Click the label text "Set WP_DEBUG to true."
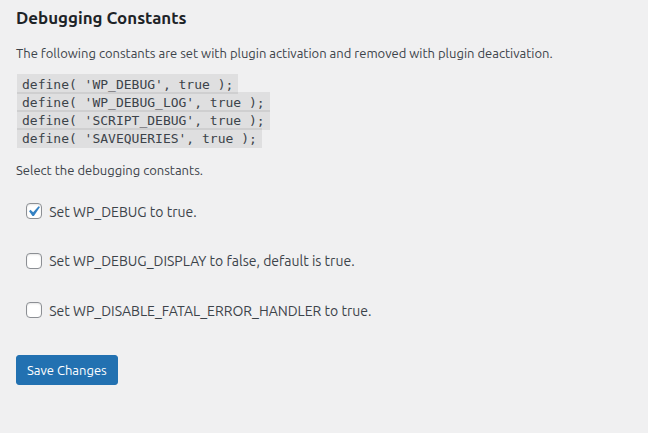Image resolution: width=648 pixels, height=433 pixels. pyautogui.click(x=123, y=212)
